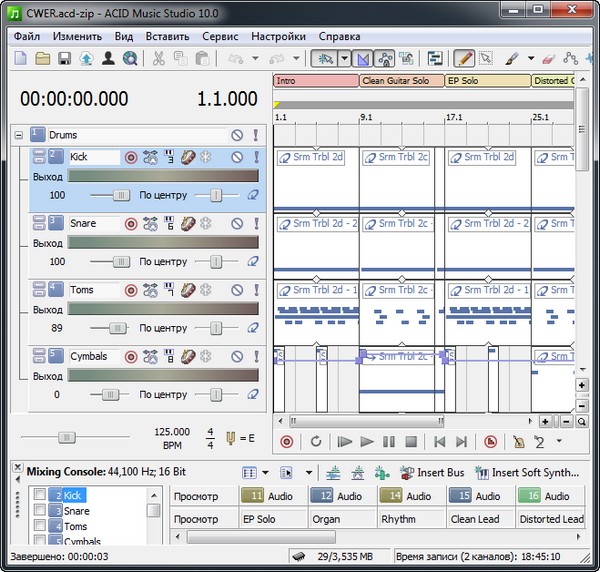Click the Cymbals track name field
This screenshot has width=600, height=572.
[x=94, y=357]
